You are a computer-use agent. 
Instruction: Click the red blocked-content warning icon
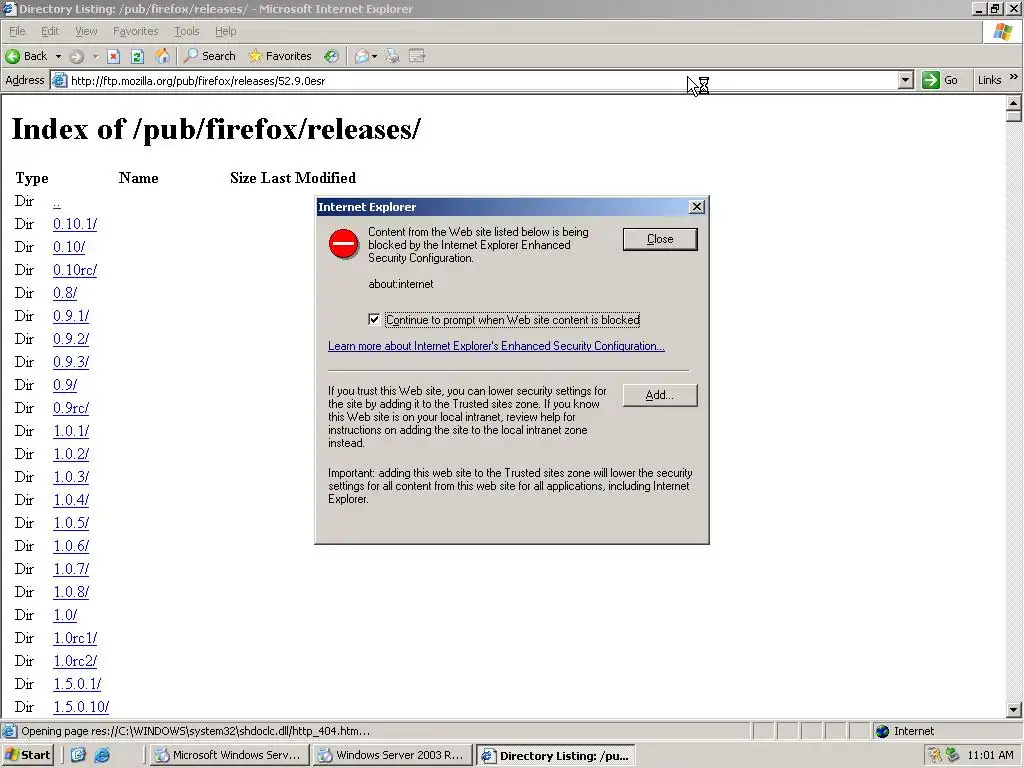click(344, 244)
